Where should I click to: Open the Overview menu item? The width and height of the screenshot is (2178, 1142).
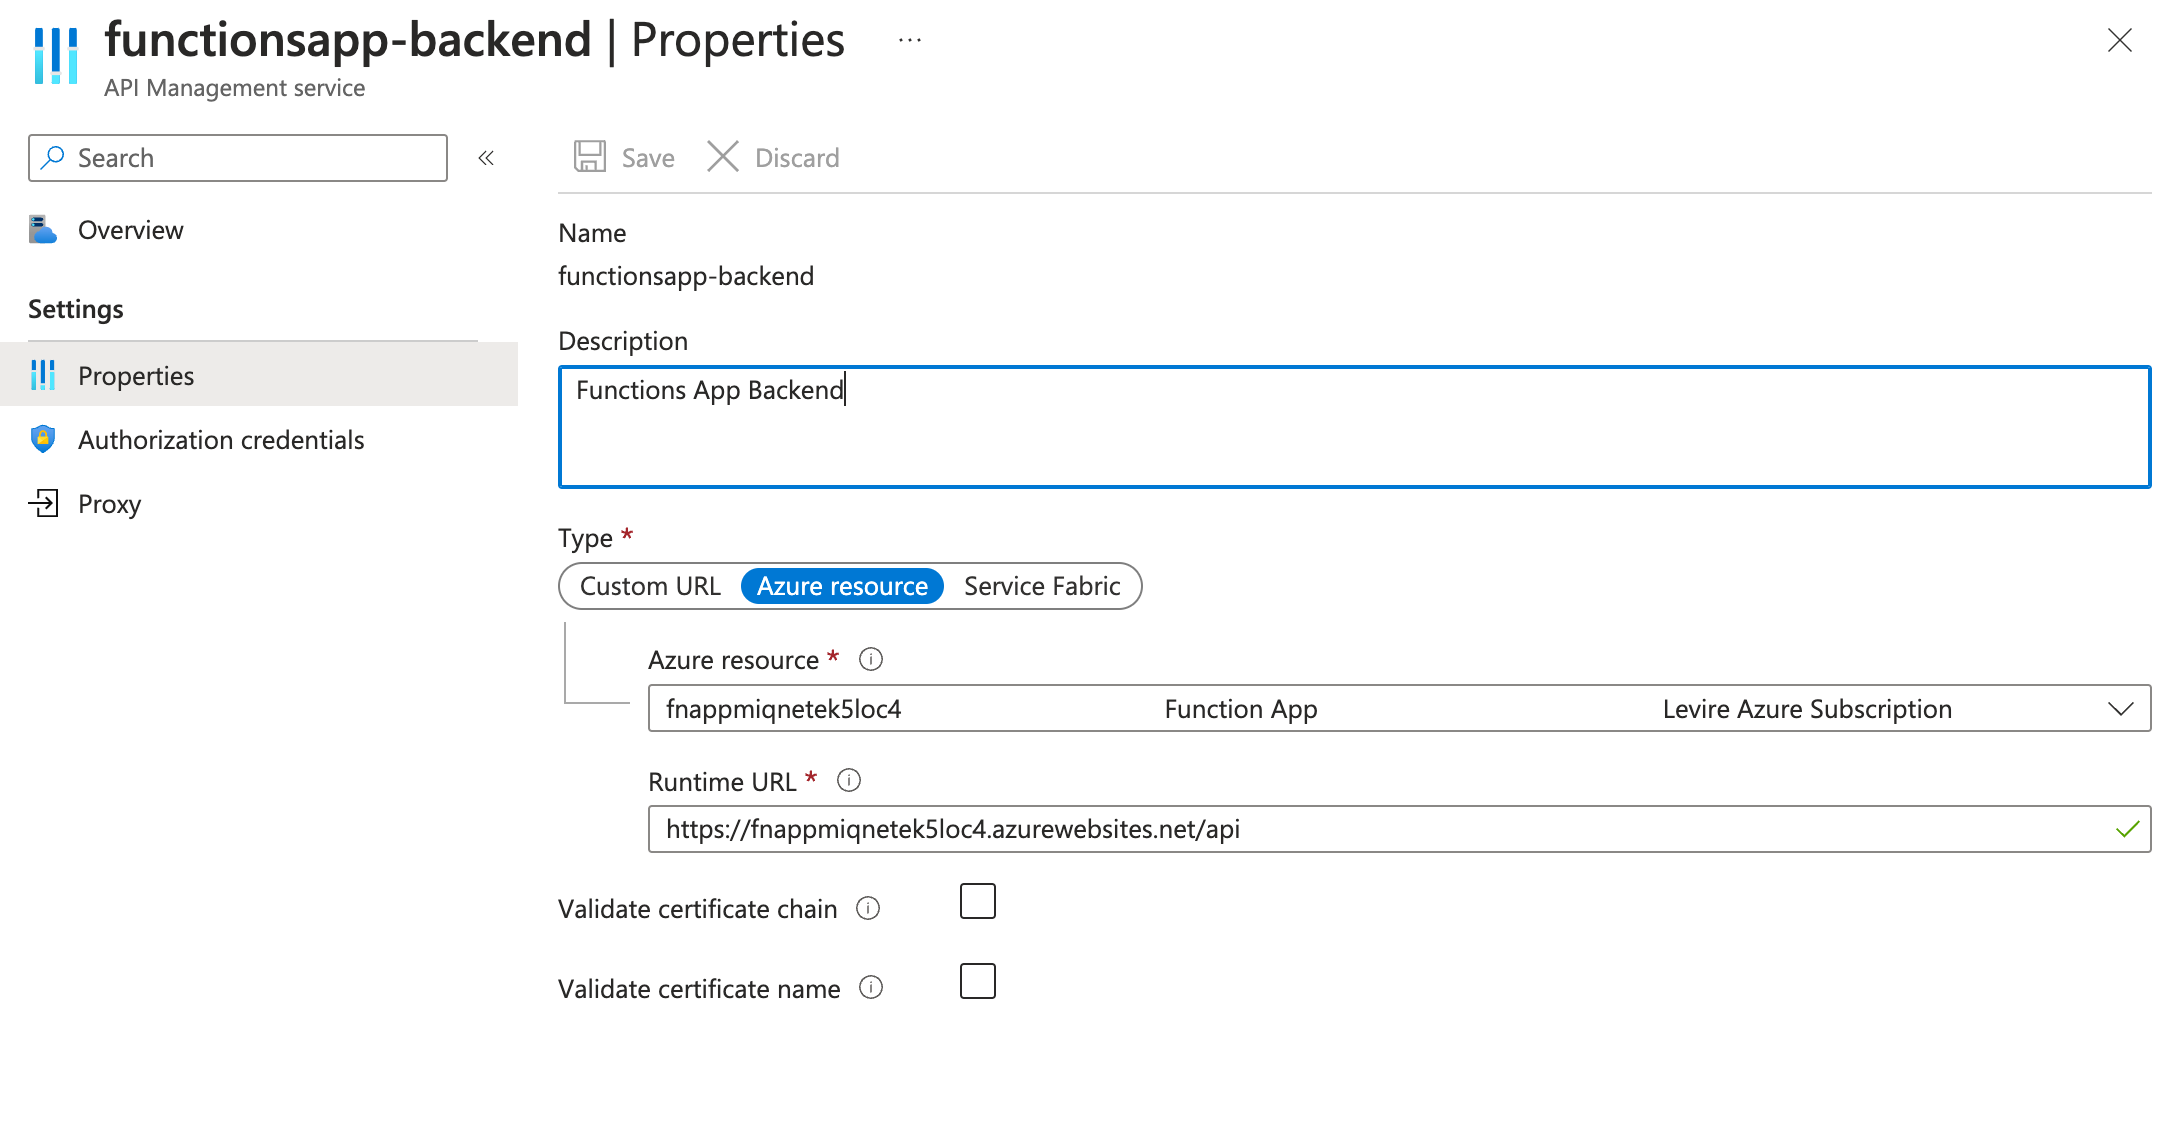point(131,230)
